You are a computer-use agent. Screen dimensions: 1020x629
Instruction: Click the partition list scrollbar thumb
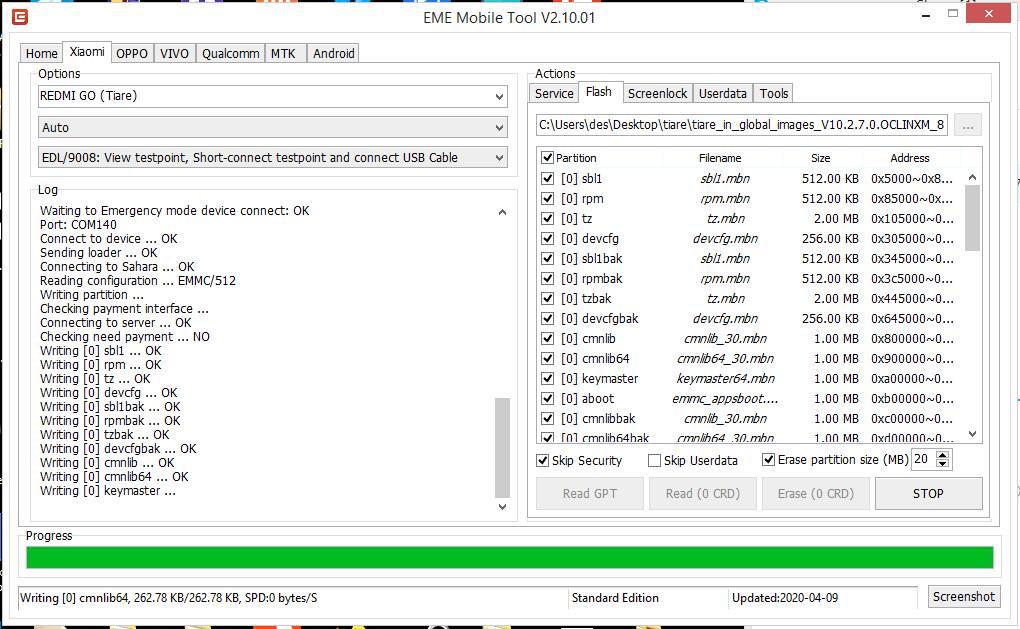coord(973,218)
